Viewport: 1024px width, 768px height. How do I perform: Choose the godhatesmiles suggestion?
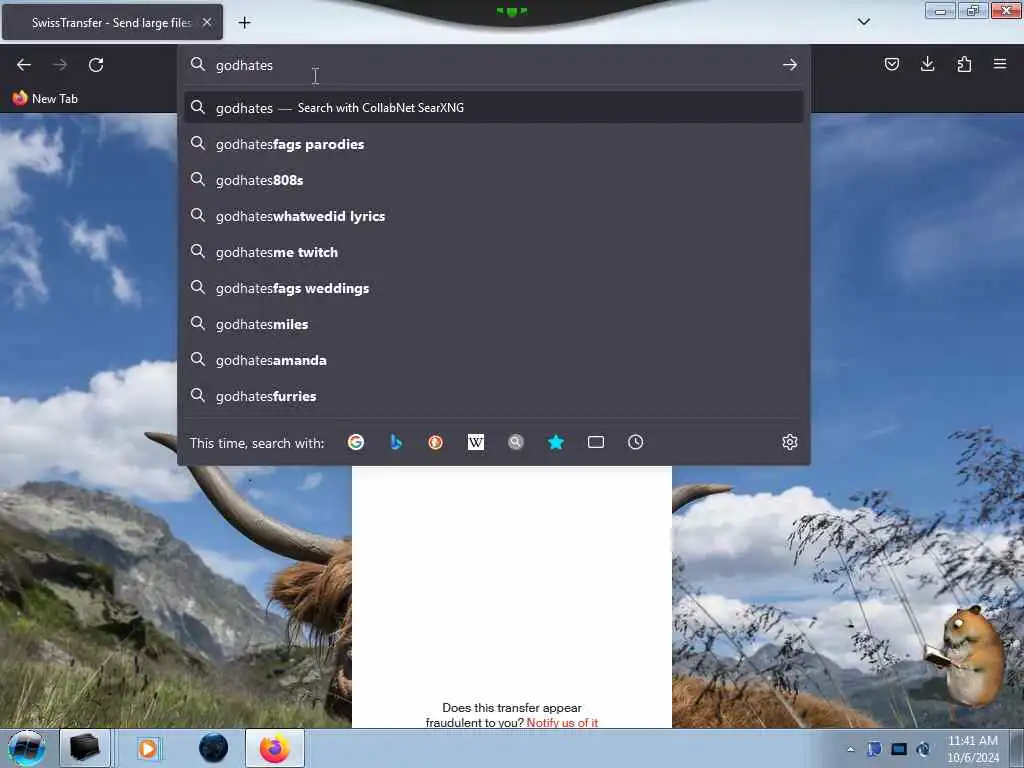(x=493, y=324)
